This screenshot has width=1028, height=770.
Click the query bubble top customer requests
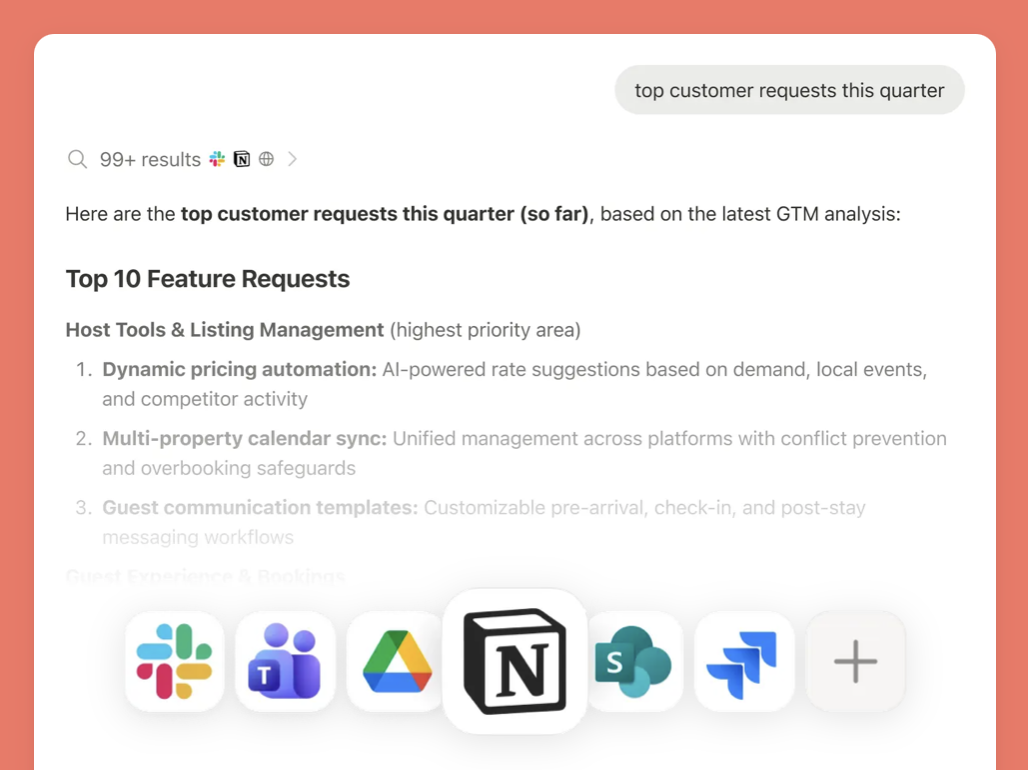(789, 90)
